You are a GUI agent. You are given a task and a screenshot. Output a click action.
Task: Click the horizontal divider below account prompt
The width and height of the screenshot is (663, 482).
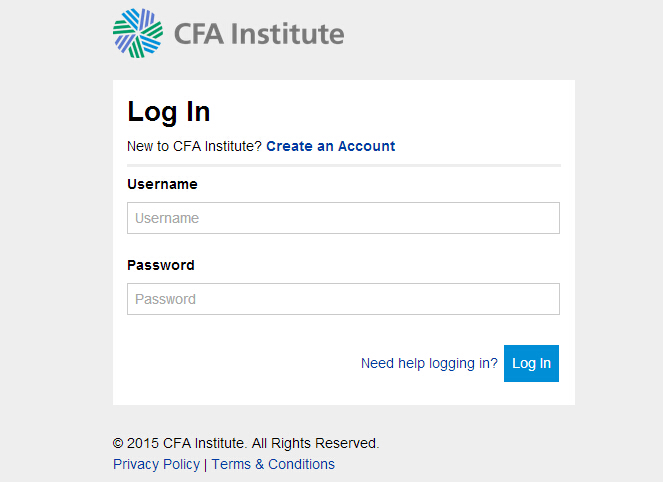click(343, 165)
